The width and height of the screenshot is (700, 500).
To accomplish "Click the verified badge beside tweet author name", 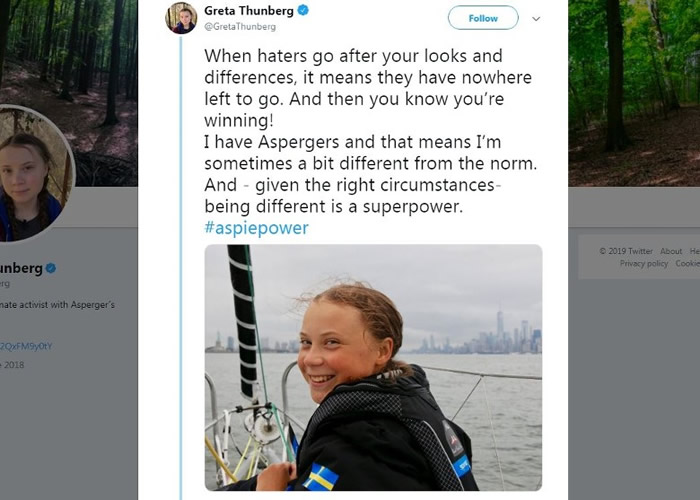I will [x=303, y=11].
